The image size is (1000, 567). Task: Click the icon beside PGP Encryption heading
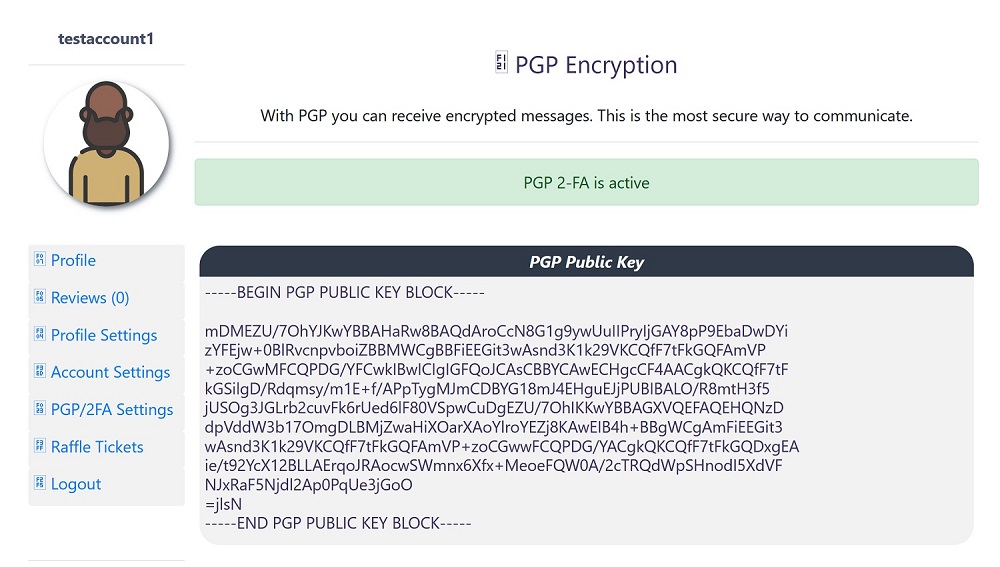501,63
